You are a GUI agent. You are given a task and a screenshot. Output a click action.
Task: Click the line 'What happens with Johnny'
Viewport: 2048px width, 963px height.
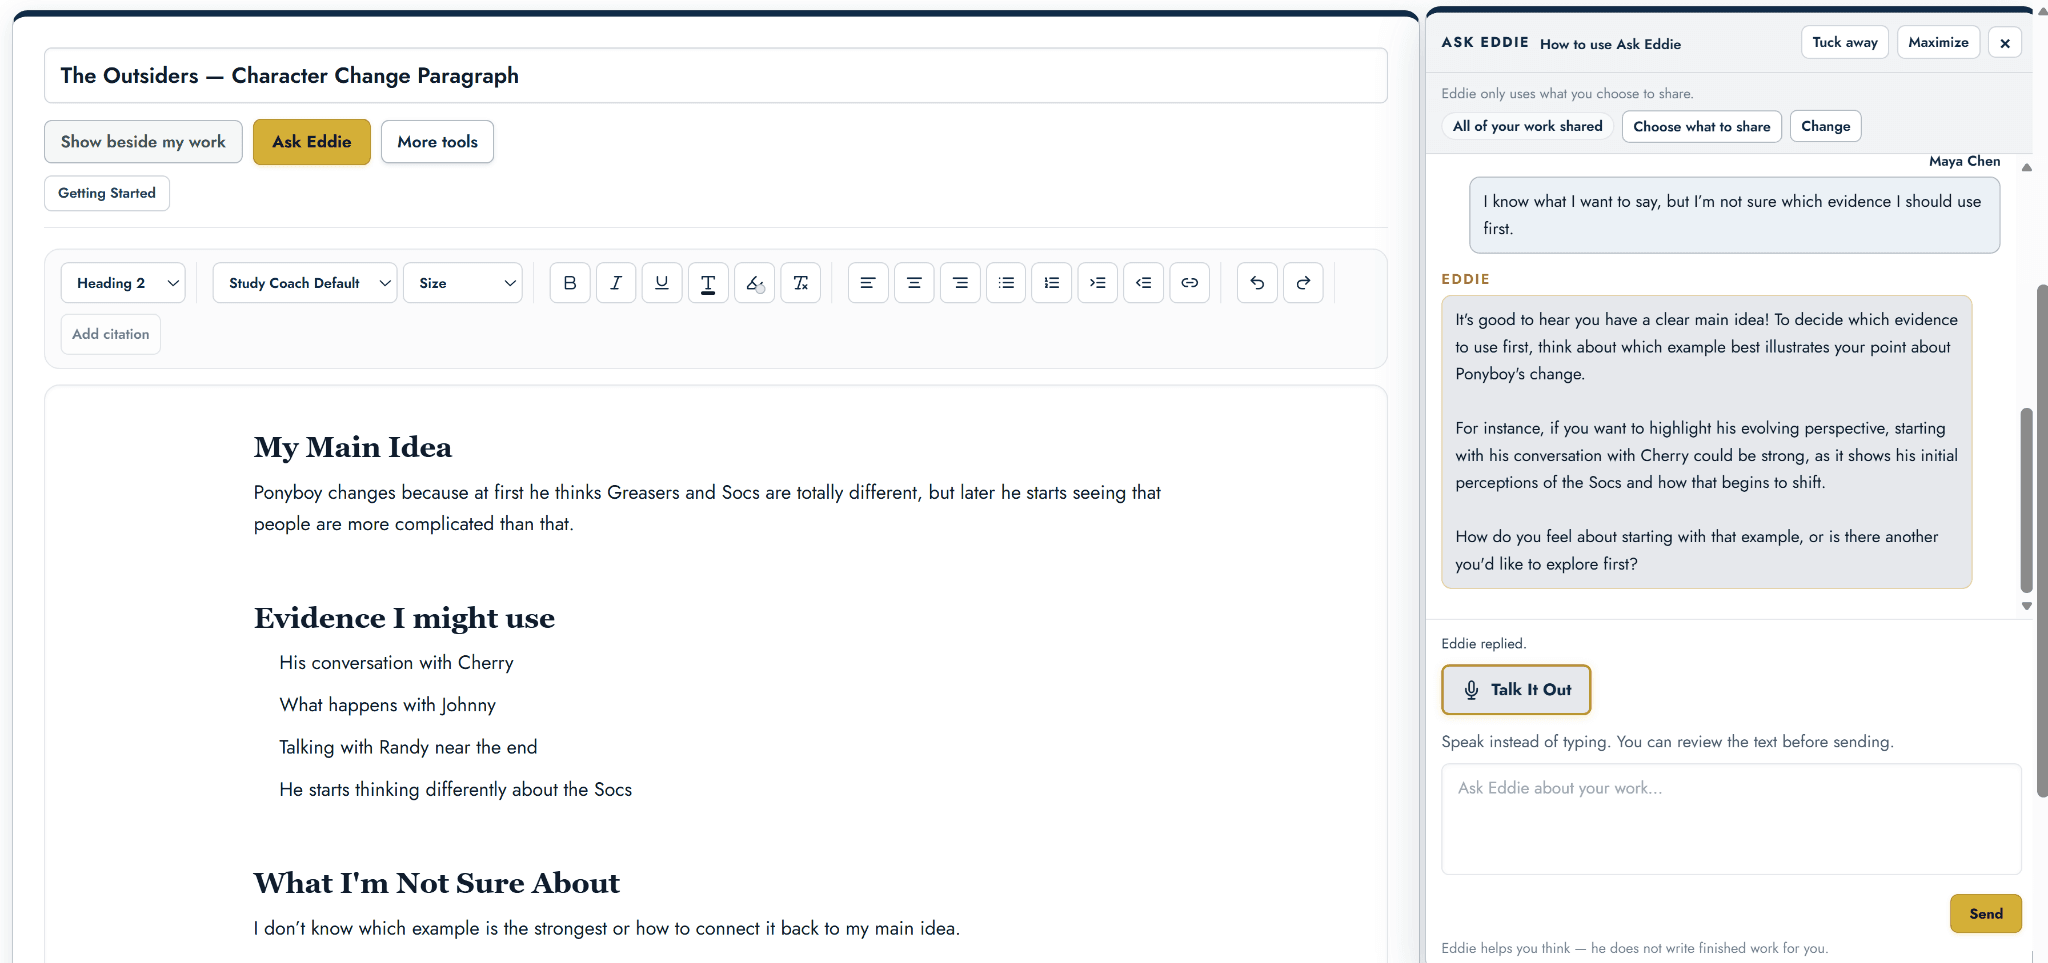point(388,705)
